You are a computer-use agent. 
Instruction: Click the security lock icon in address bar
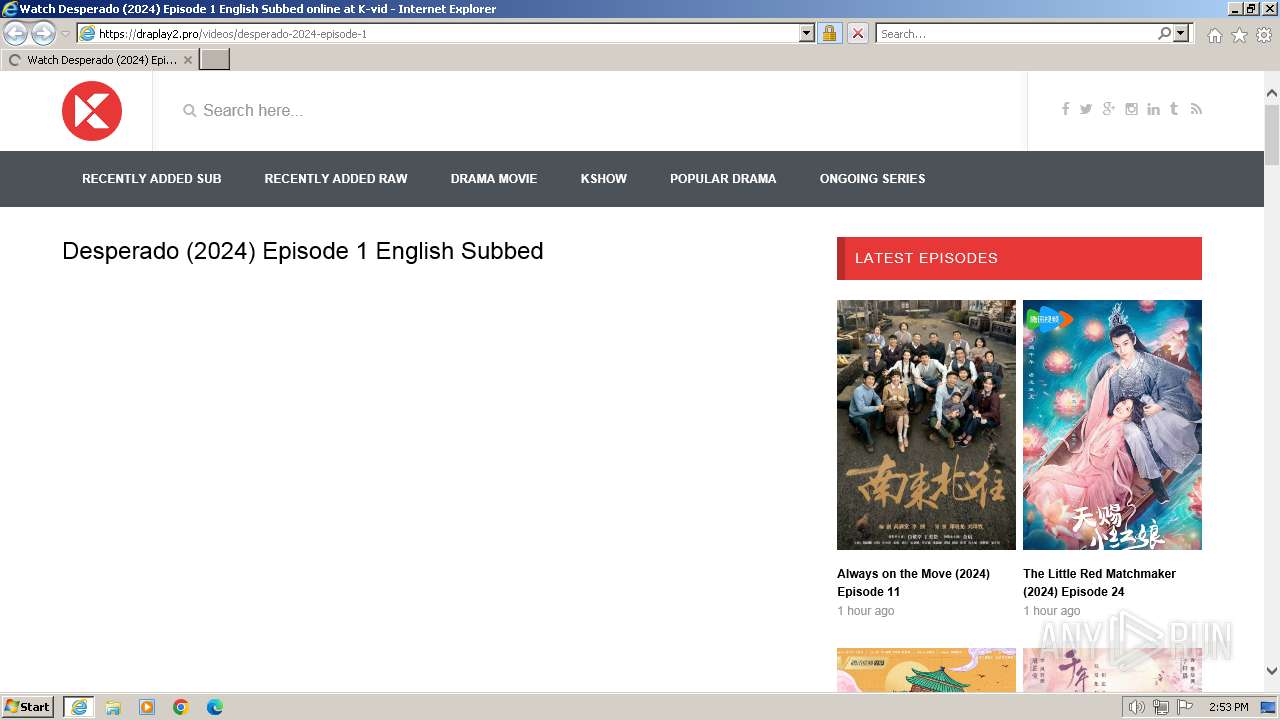click(x=829, y=34)
